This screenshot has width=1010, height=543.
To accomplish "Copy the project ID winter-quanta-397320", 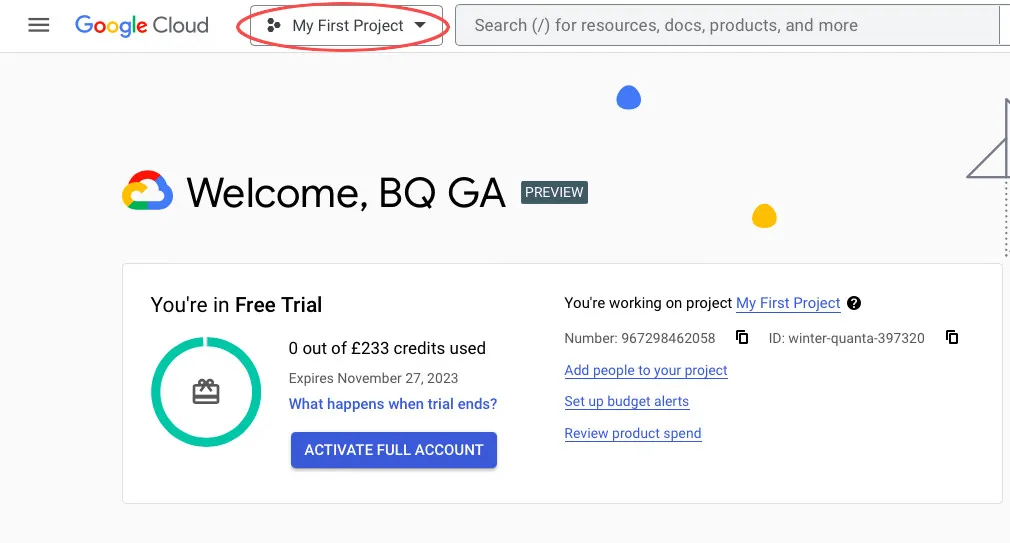I will (952, 338).
